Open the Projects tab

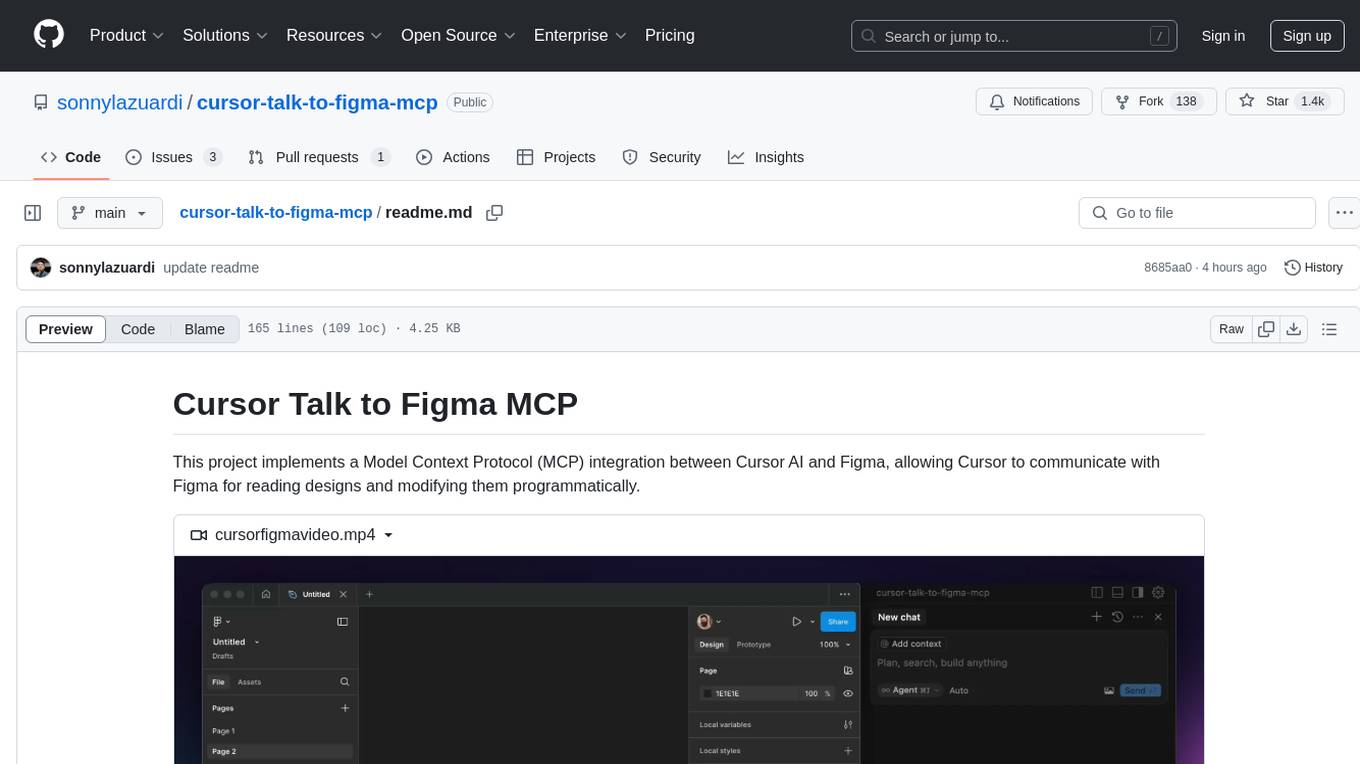pyautogui.click(x=556, y=157)
